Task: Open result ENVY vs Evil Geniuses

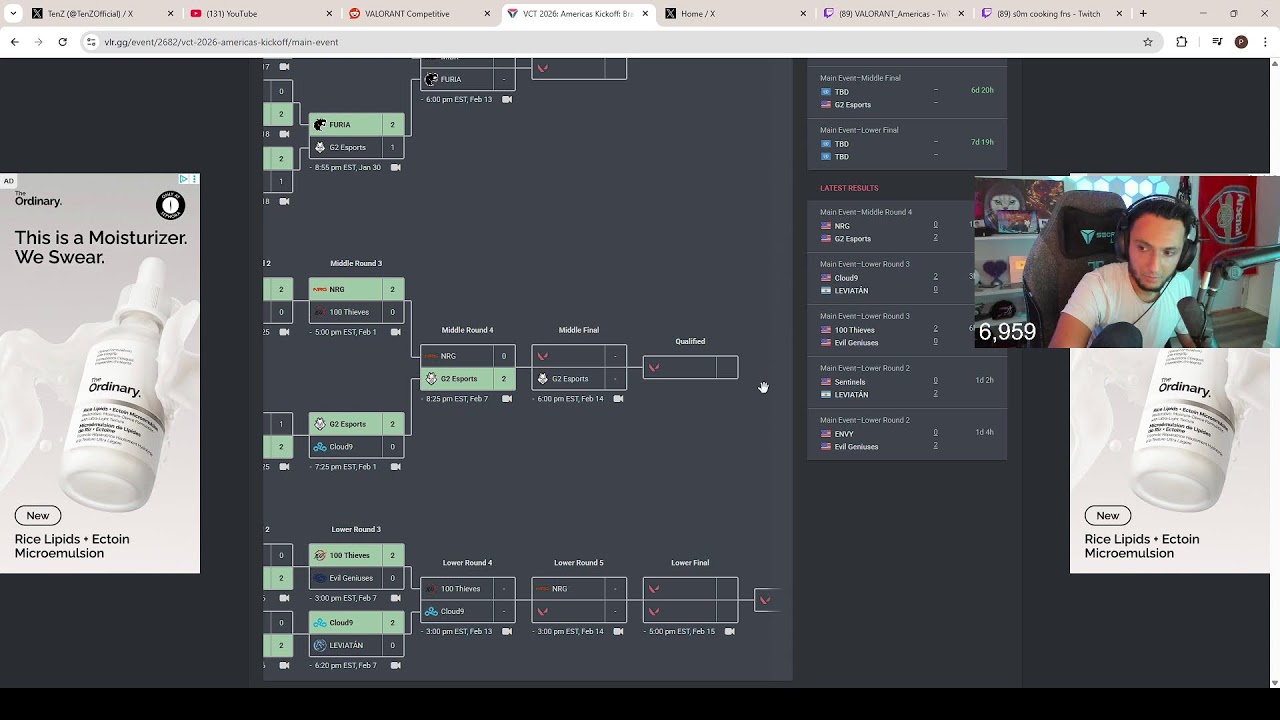Action: pos(907,434)
